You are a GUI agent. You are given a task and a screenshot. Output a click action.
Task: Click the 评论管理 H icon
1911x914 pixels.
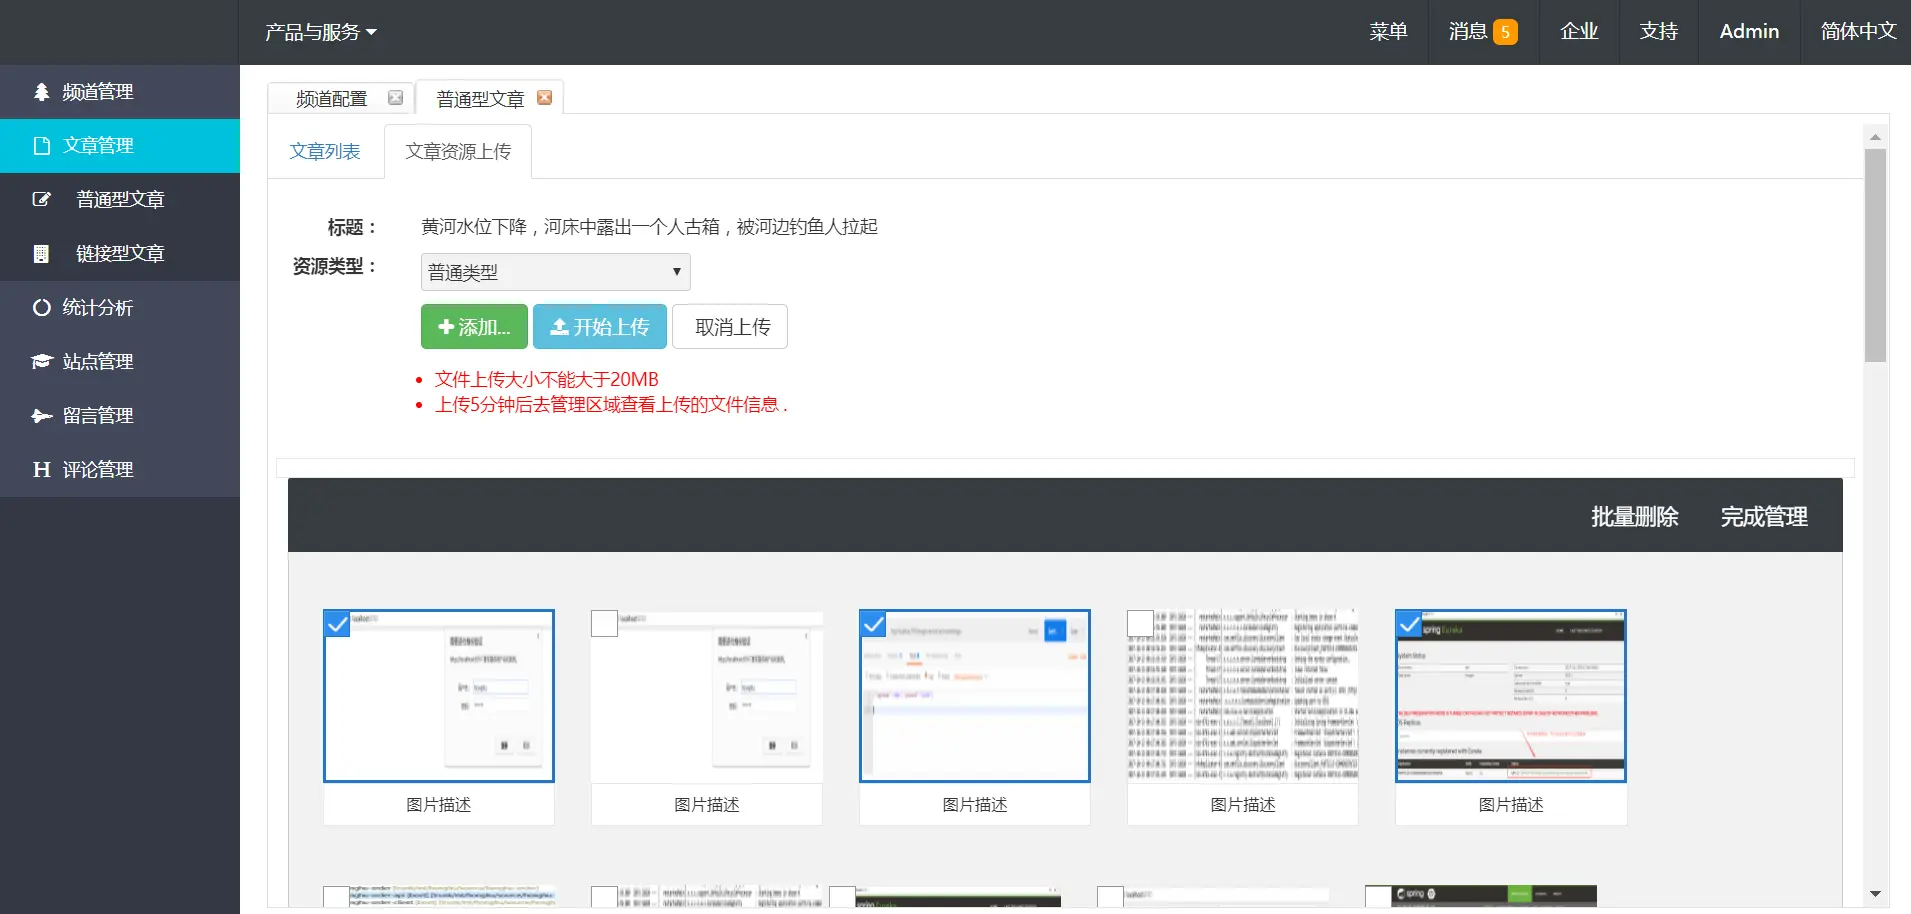point(41,470)
